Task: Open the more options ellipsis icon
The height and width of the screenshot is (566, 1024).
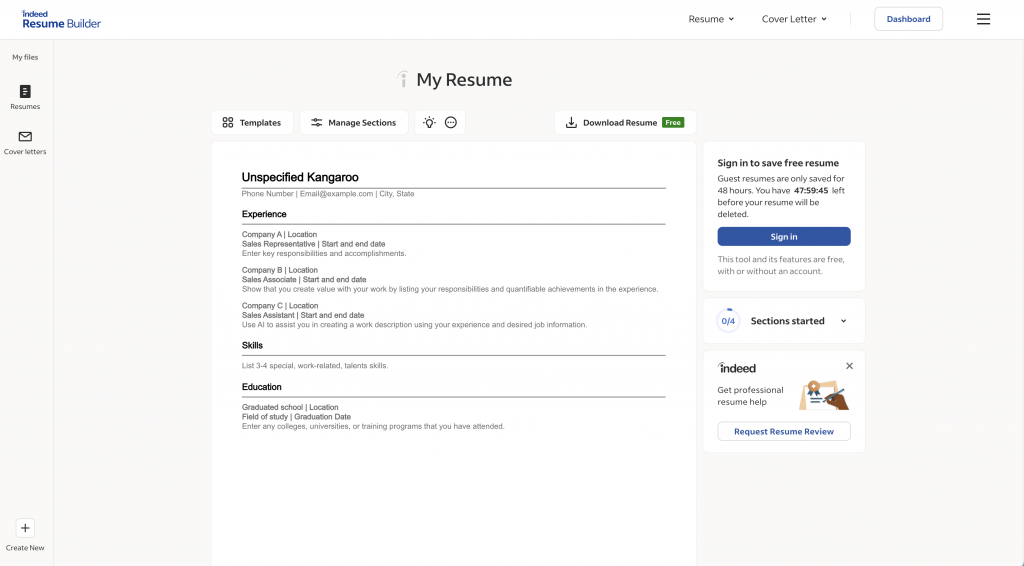Action: coord(451,123)
